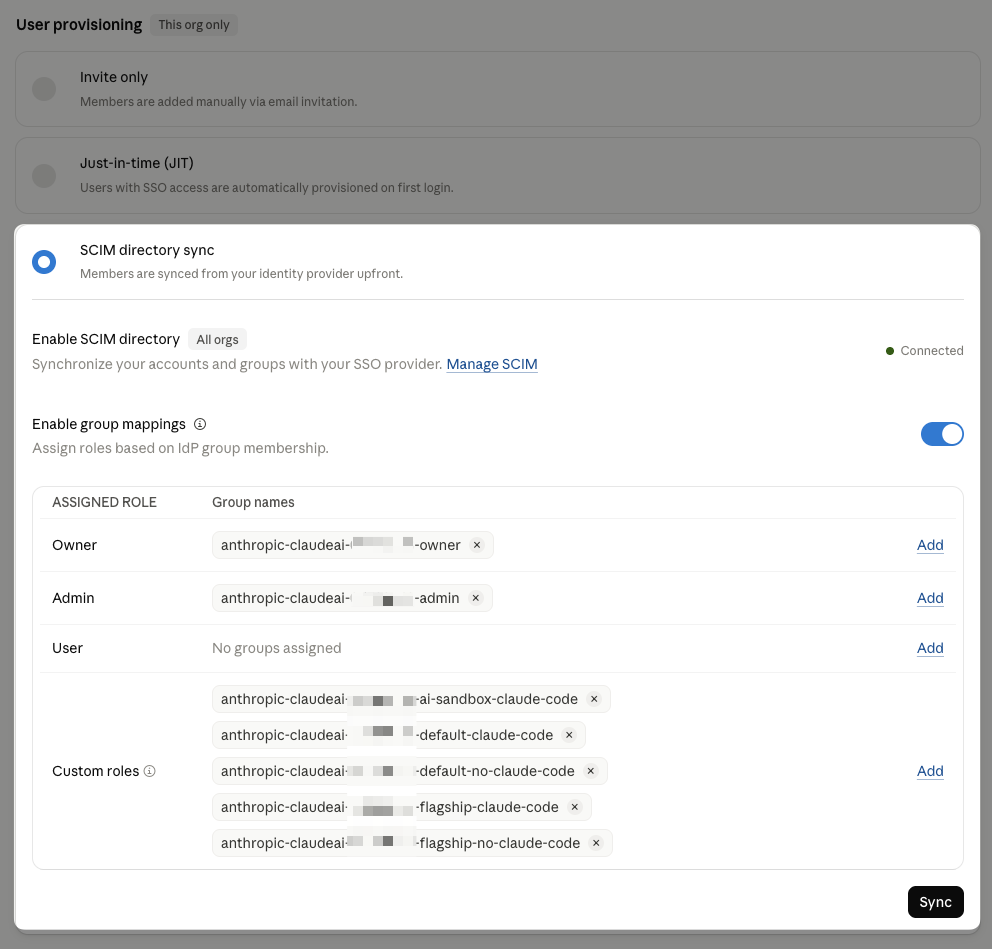Add a group to the Admin role
The image size is (992, 949).
point(930,598)
